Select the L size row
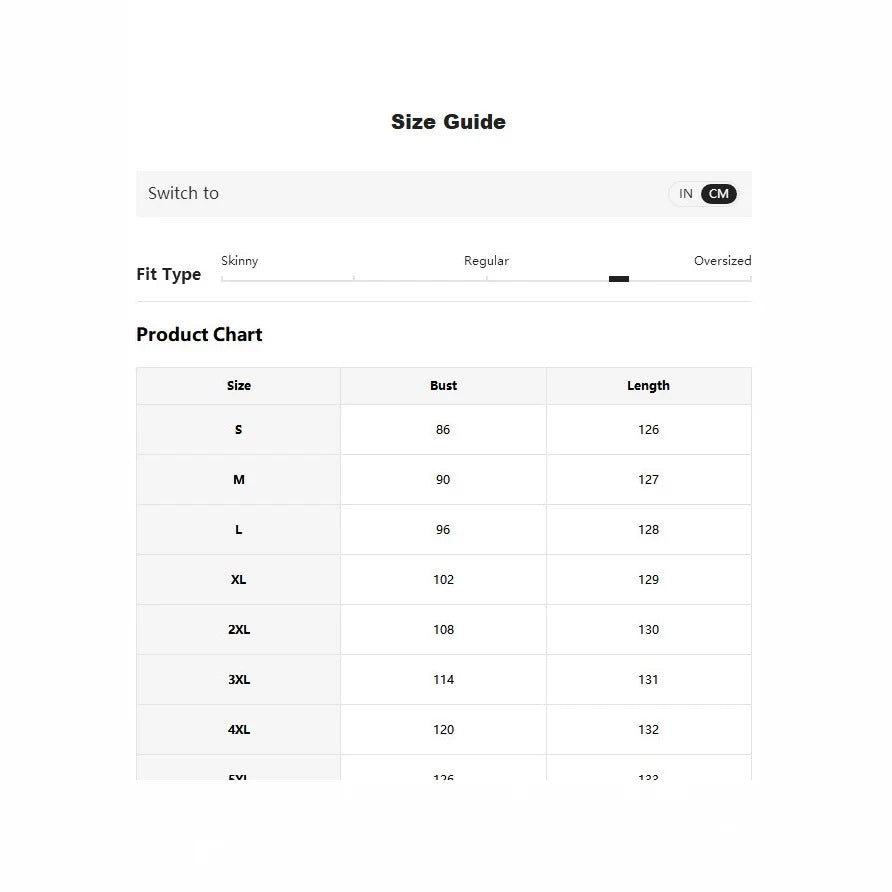Image resolution: width=892 pixels, height=892 pixels. click(444, 530)
